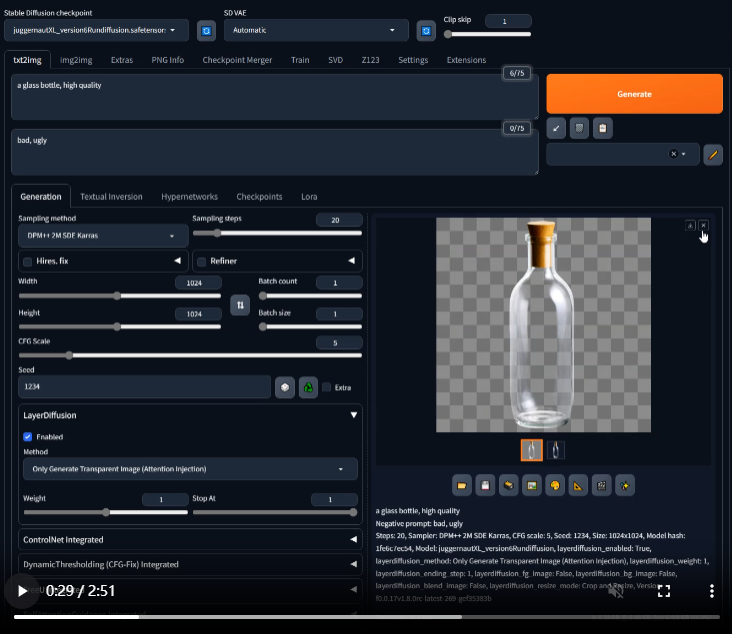Click the negative prompt text box
Image resolution: width=732 pixels, height=634 pixels.
(274, 152)
